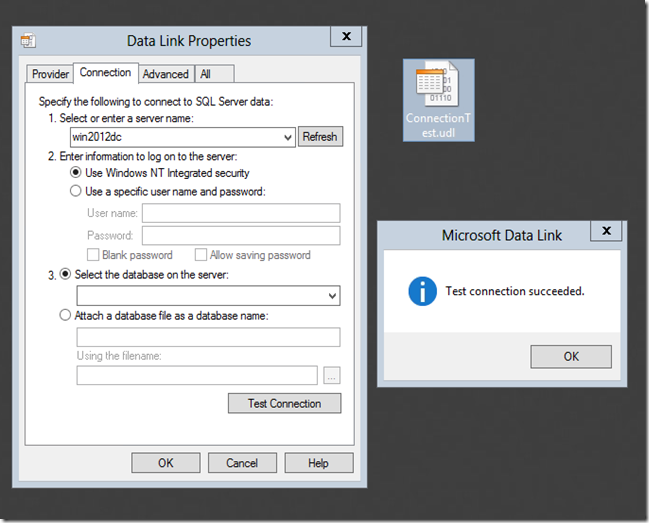This screenshot has height=523, width=649.
Task: Enable the Allow saving password checkbox
Action: (x=201, y=255)
